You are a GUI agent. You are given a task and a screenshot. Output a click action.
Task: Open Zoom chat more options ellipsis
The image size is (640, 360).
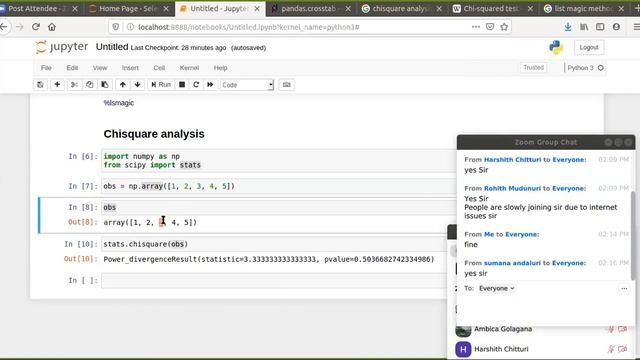(624, 289)
